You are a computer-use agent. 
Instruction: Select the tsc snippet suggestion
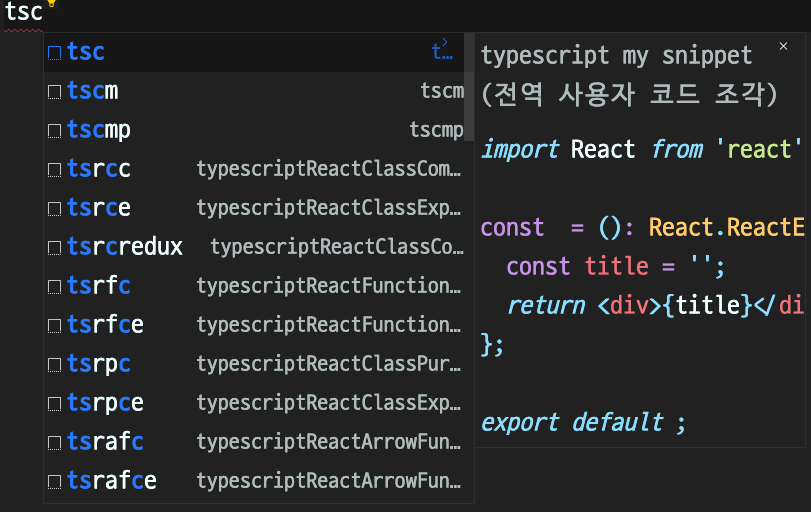click(x=253, y=52)
